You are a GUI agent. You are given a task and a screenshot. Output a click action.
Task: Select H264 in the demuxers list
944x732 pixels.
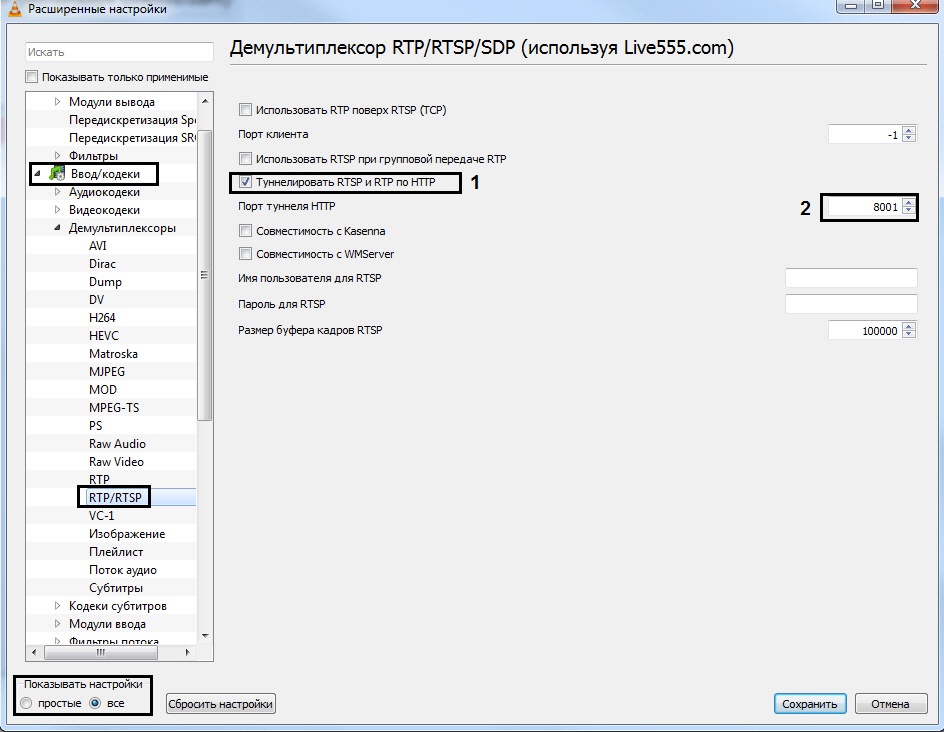[104, 318]
